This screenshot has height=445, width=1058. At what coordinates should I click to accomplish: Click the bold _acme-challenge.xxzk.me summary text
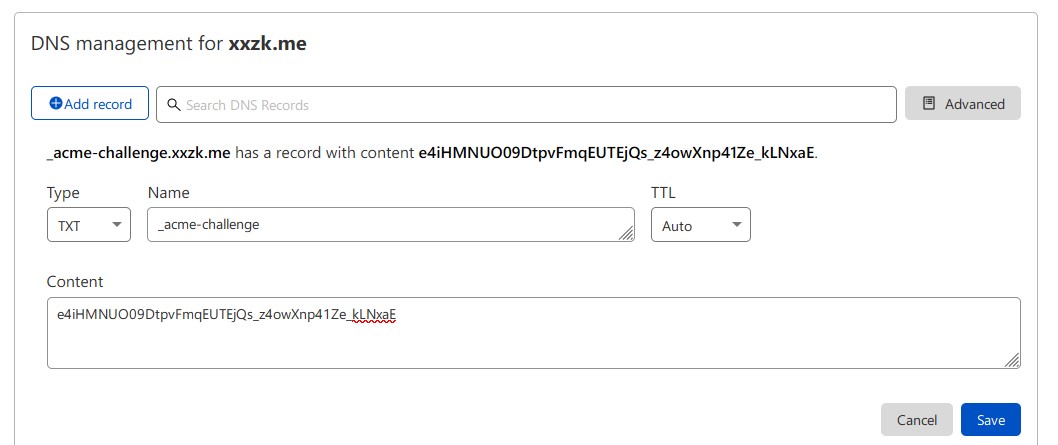pyautogui.click(x=138, y=153)
